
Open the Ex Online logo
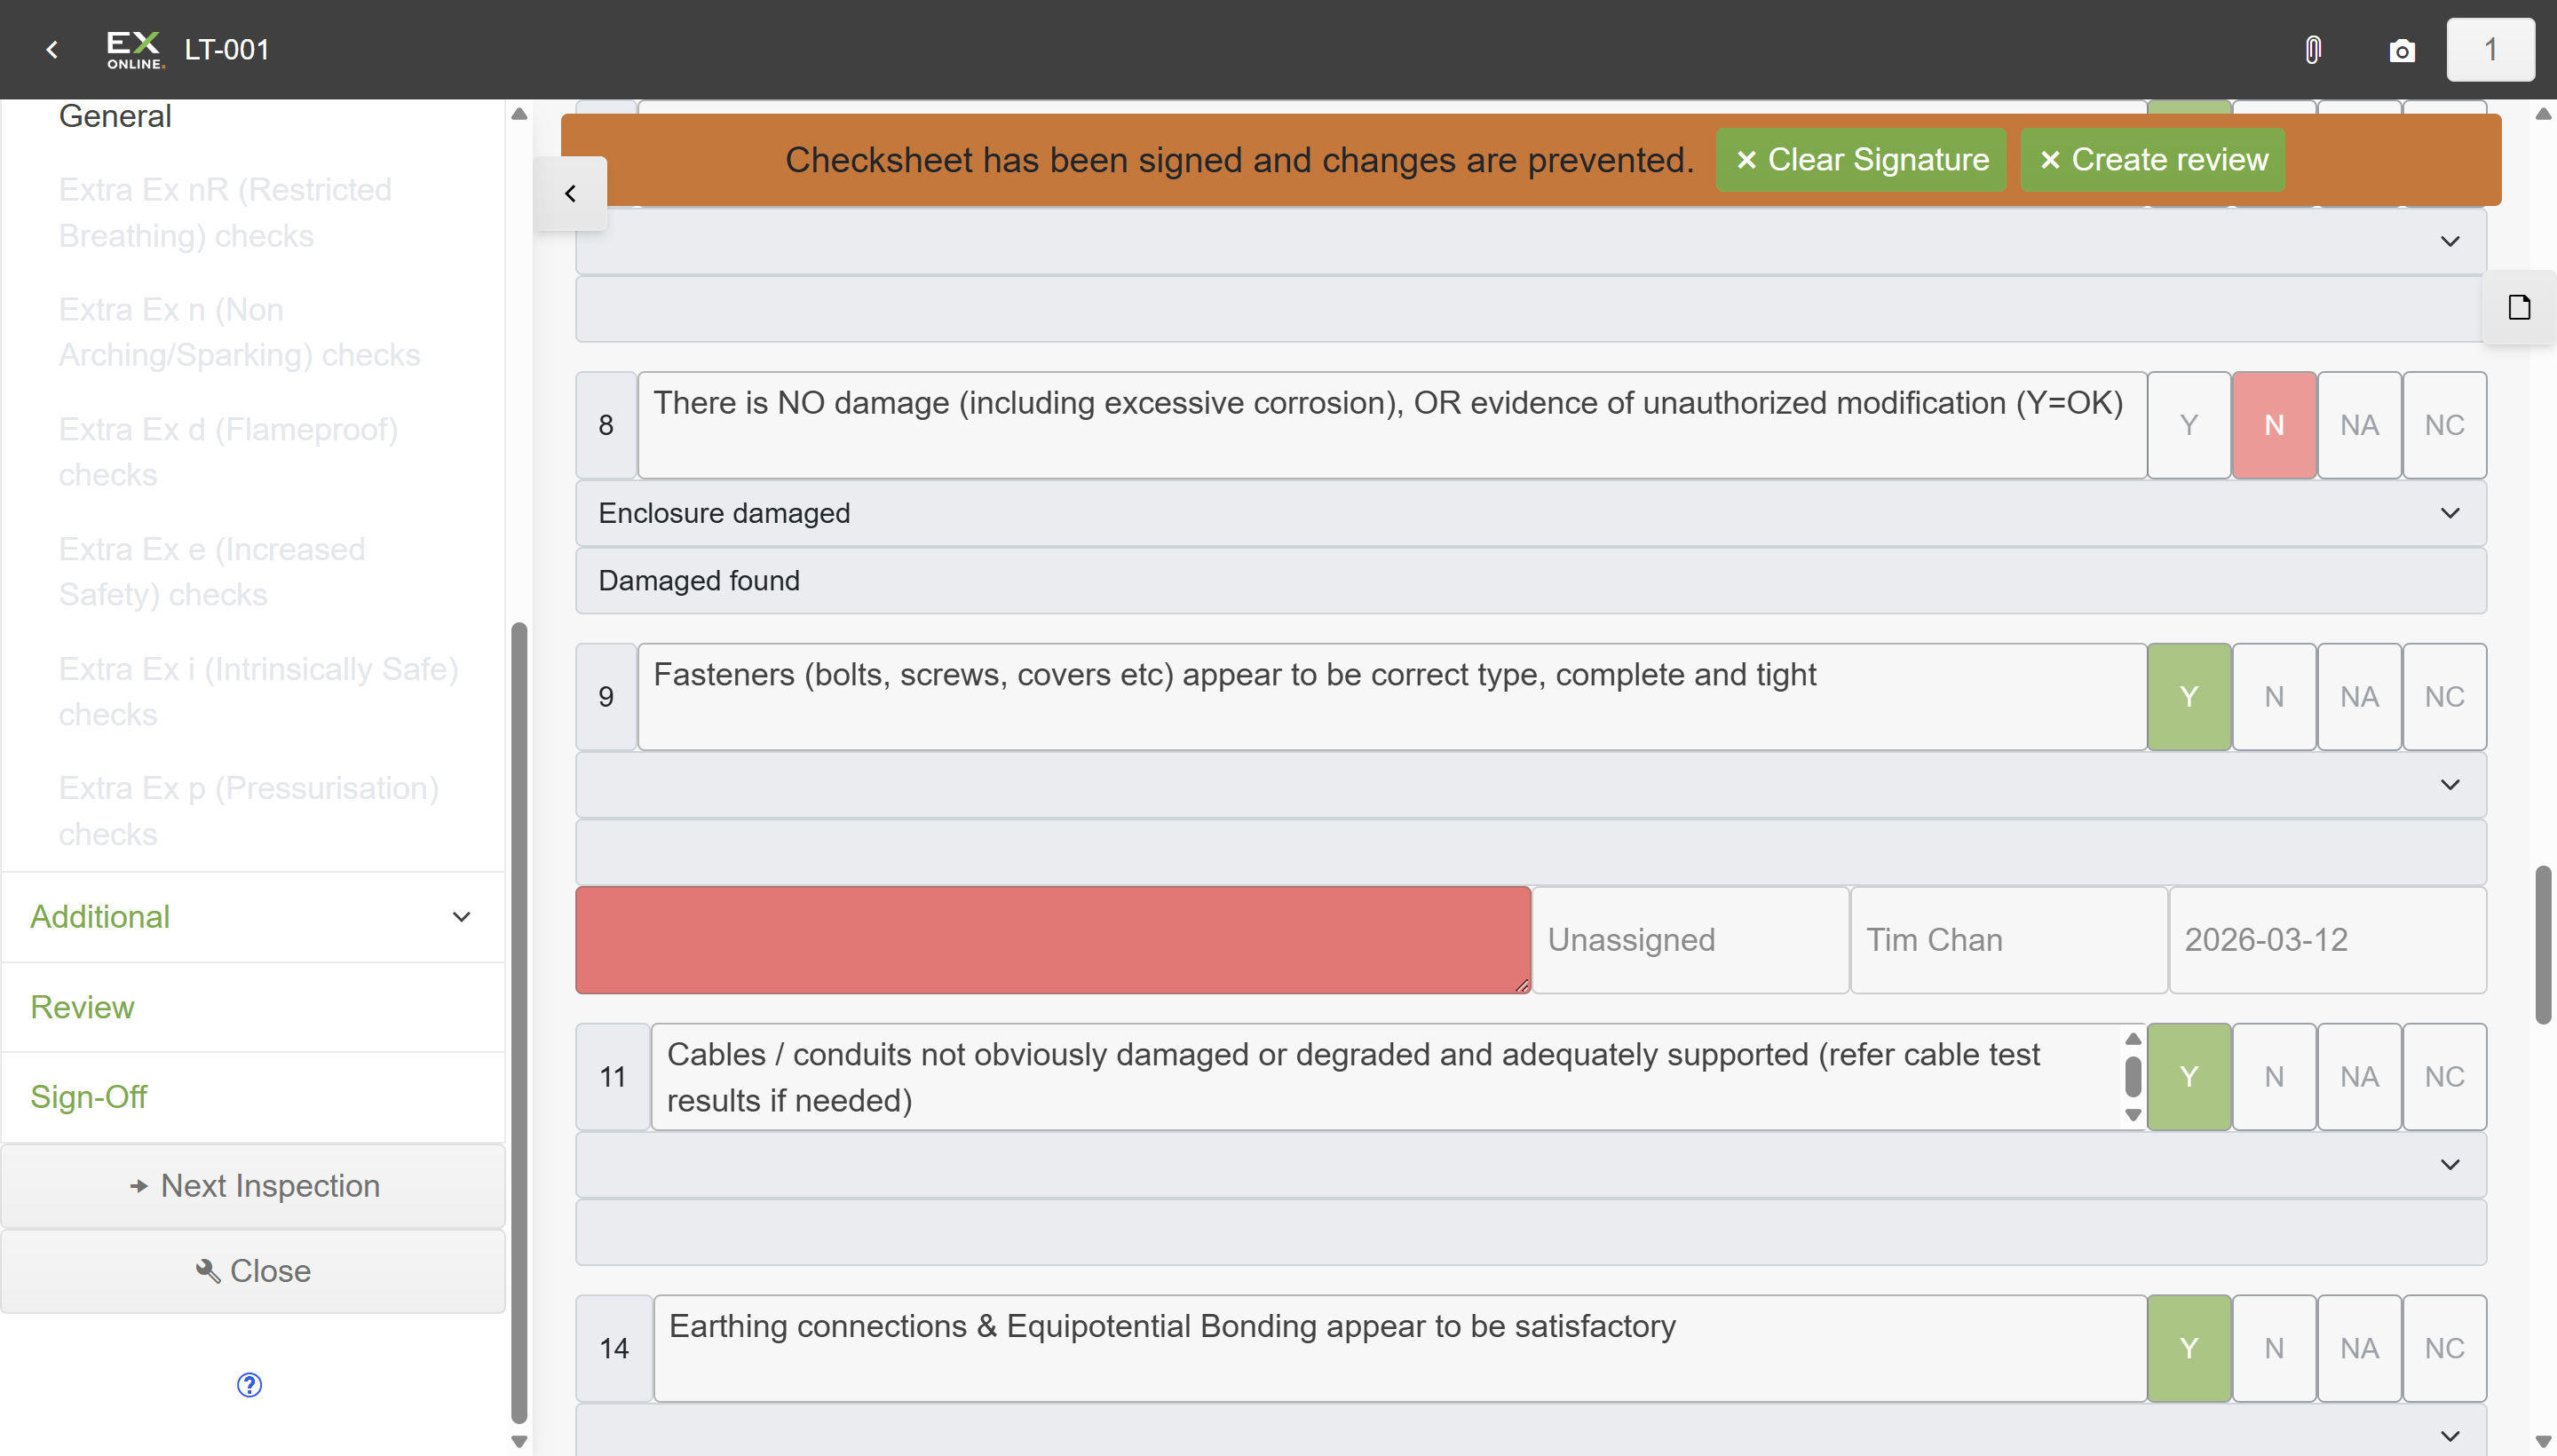(x=135, y=49)
